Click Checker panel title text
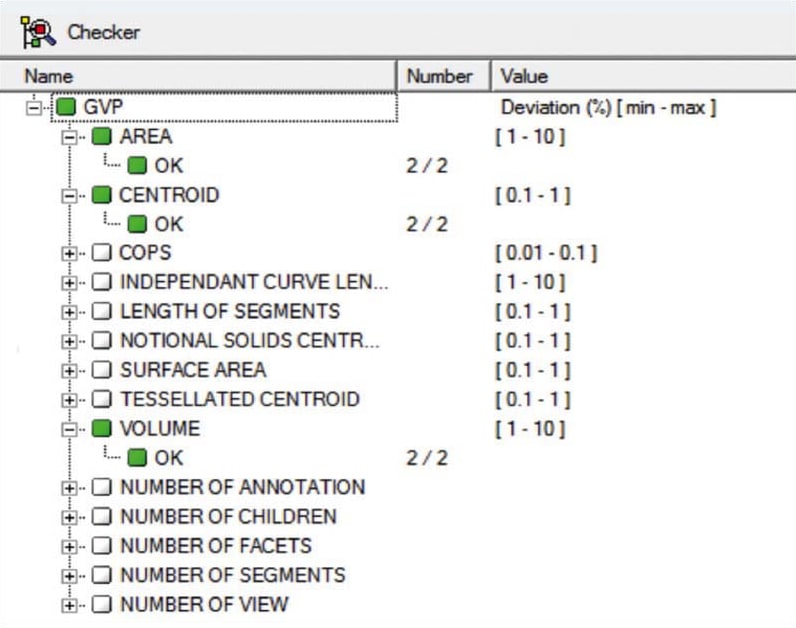 104,32
